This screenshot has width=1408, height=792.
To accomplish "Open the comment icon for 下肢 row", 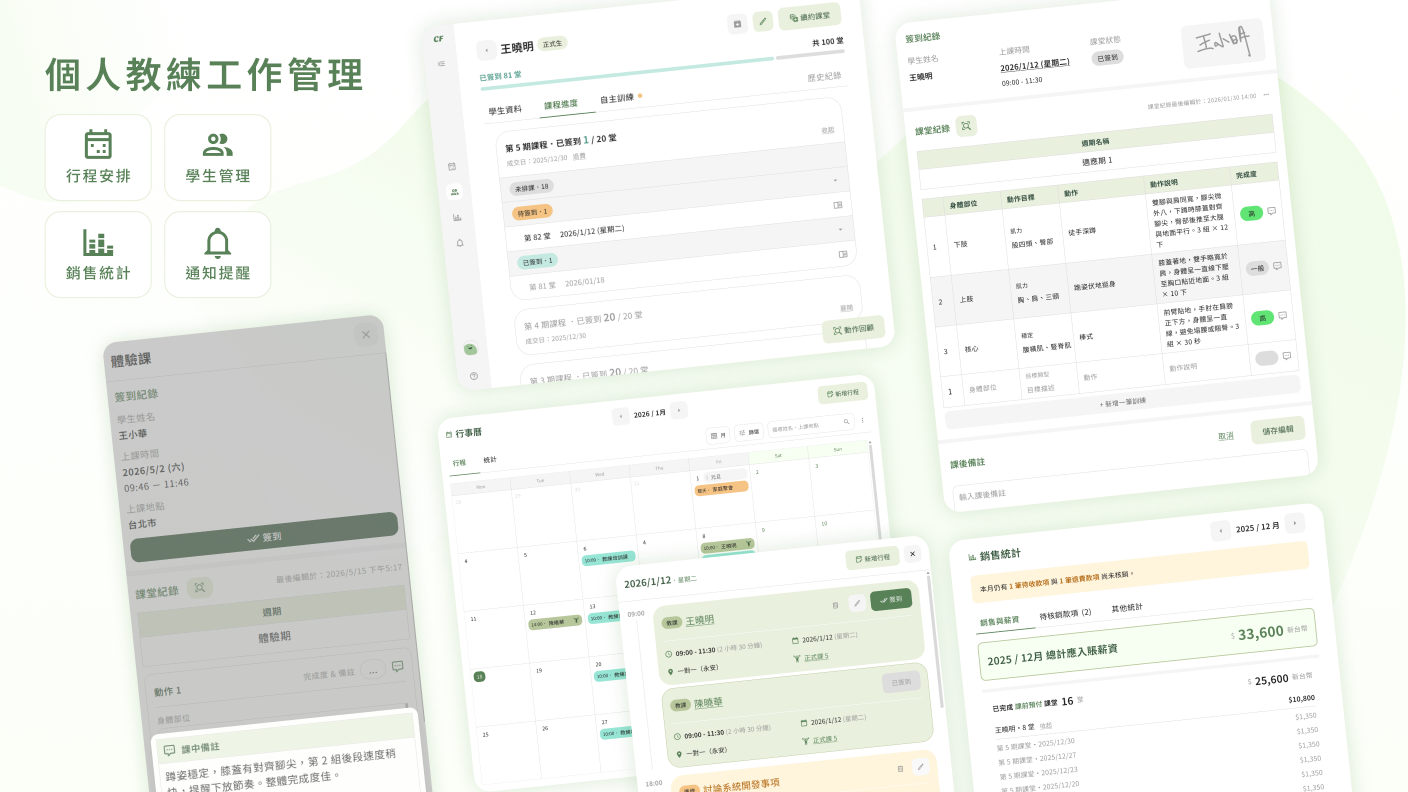I will [x=1271, y=211].
